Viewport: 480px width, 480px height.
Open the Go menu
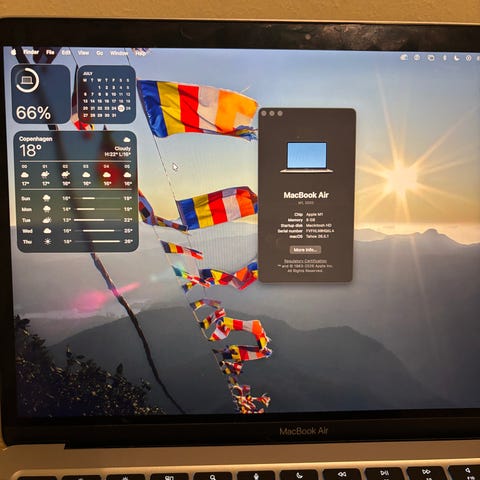[x=100, y=53]
